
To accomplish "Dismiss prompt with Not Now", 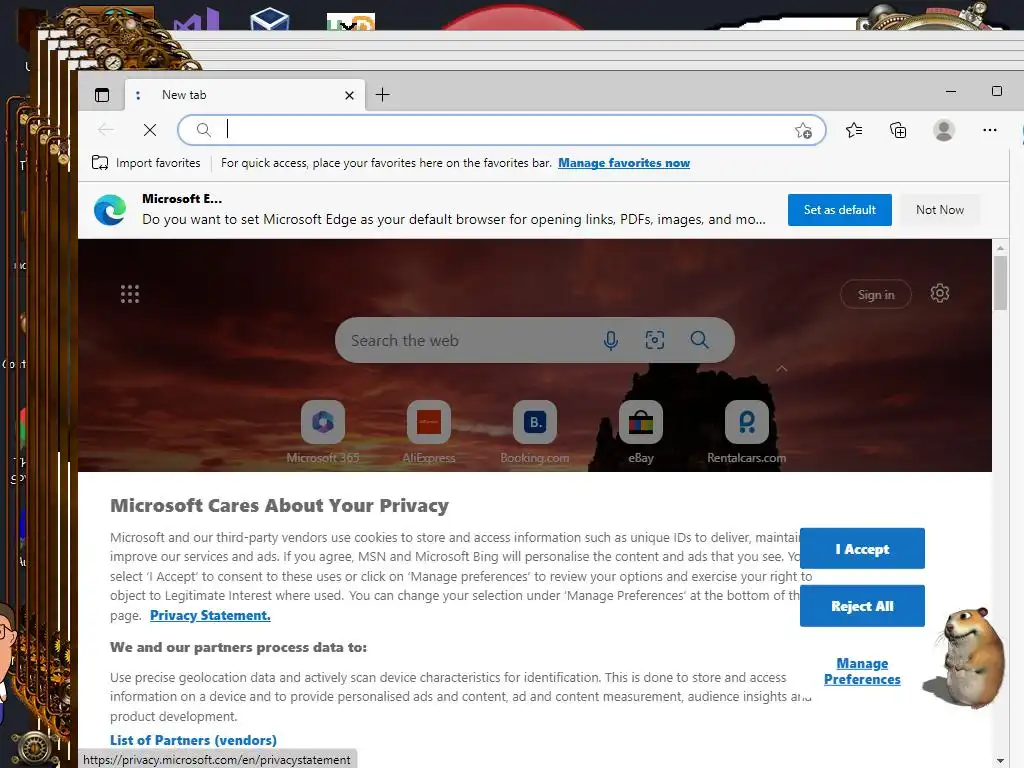I will [x=940, y=210].
